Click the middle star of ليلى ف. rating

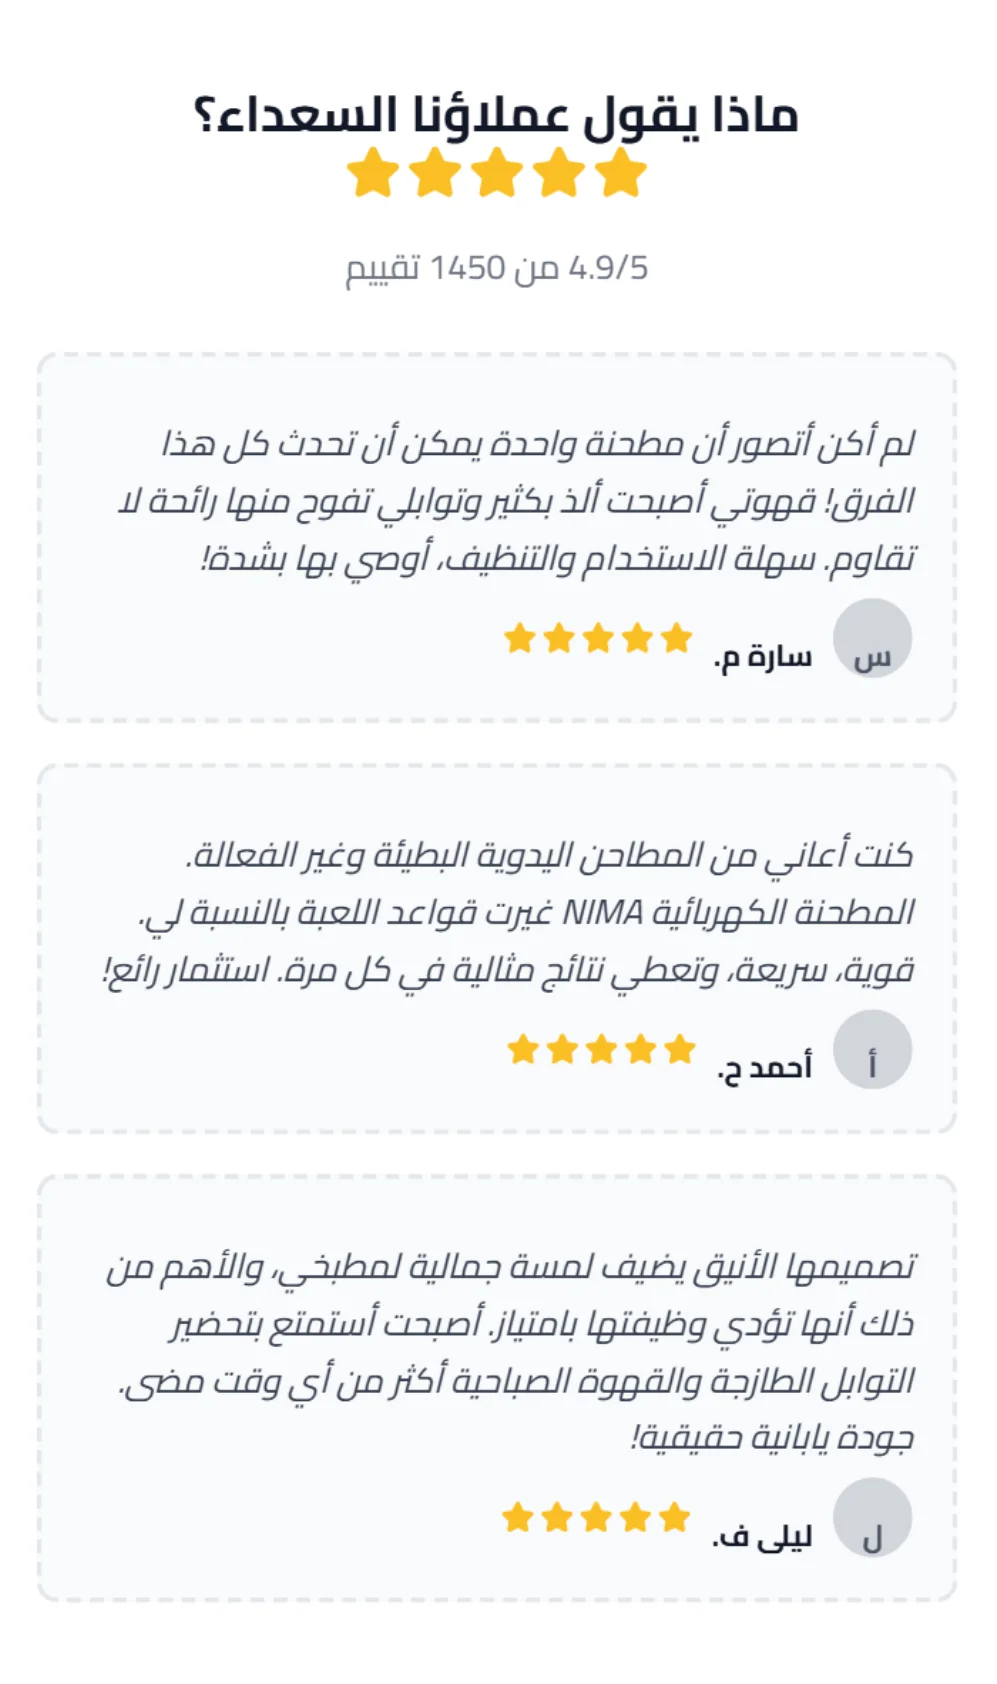[x=596, y=1517]
